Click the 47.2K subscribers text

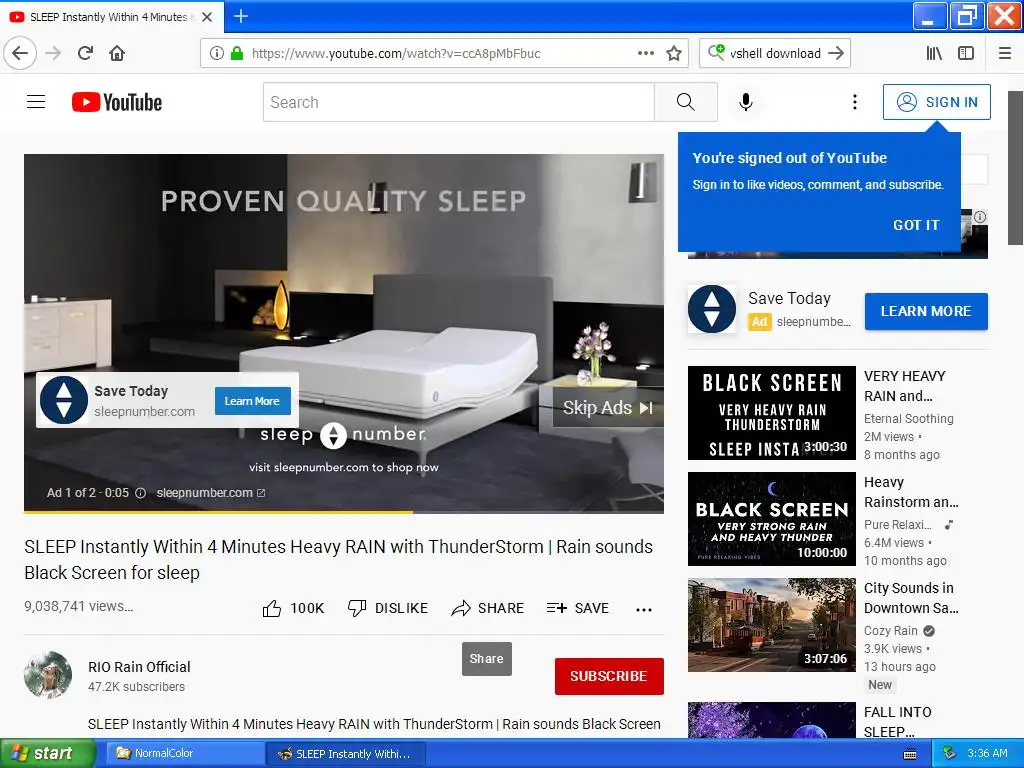tap(136, 686)
